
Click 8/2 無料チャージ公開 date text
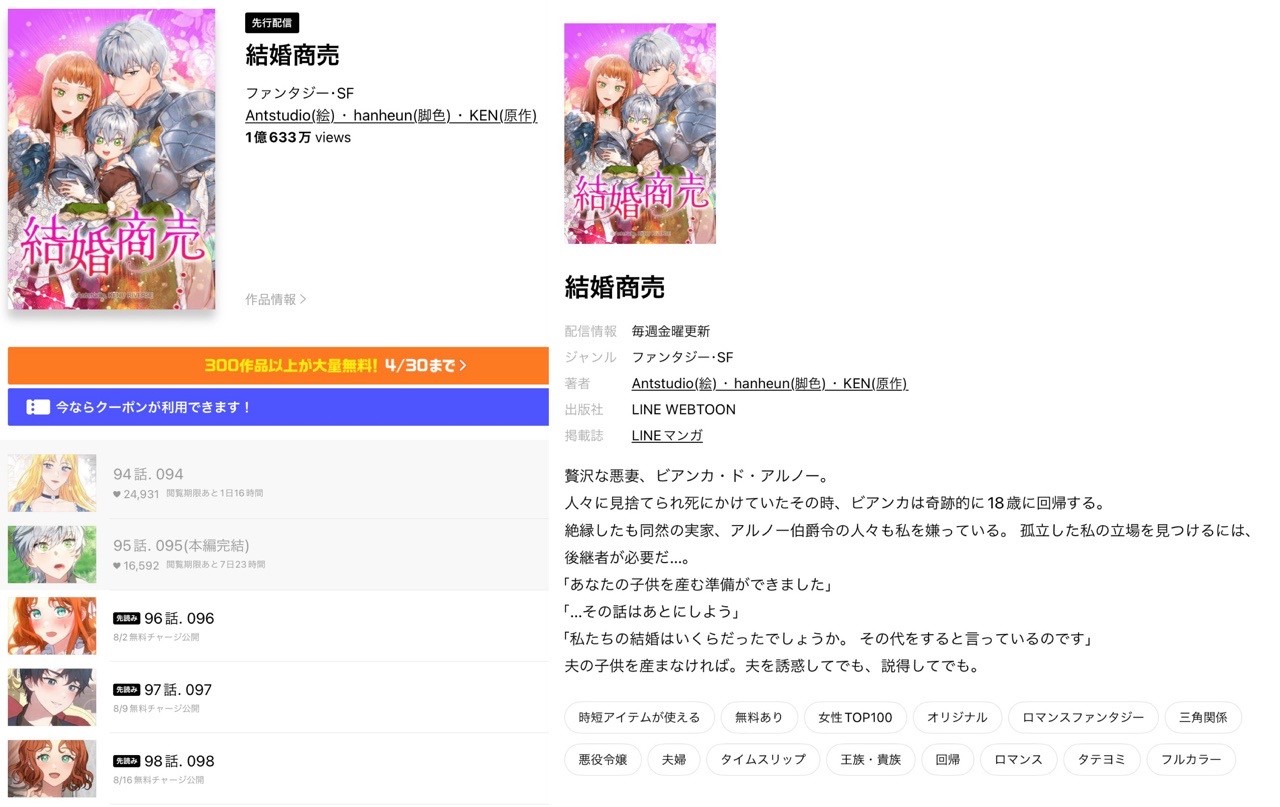point(156,637)
